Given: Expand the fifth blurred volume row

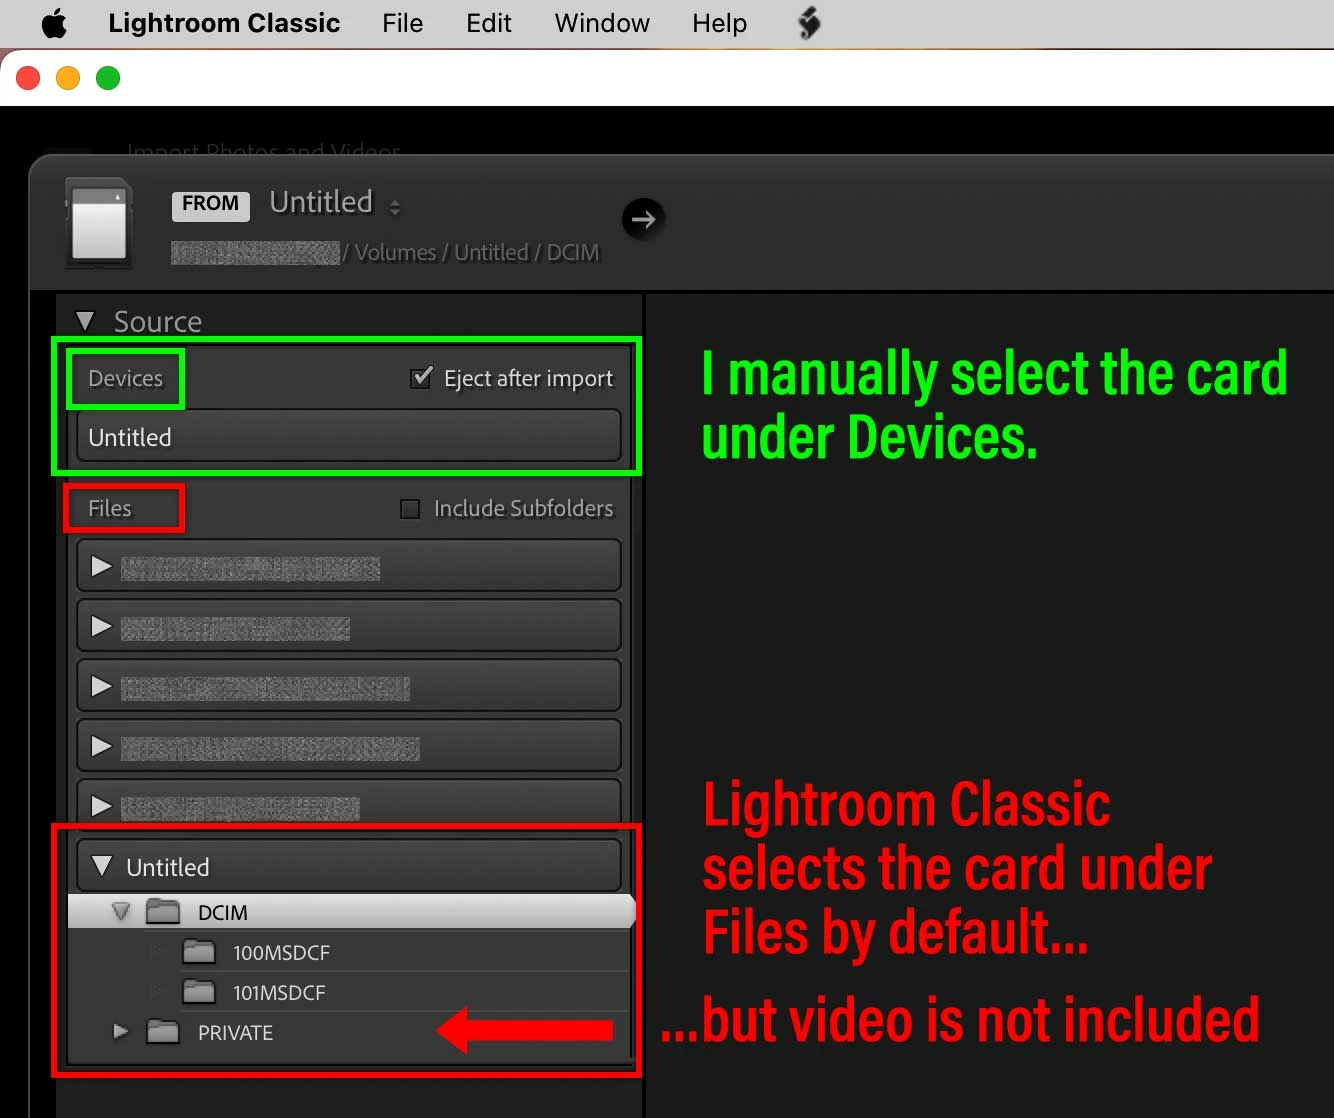Looking at the screenshot, I should click(x=101, y=806).
